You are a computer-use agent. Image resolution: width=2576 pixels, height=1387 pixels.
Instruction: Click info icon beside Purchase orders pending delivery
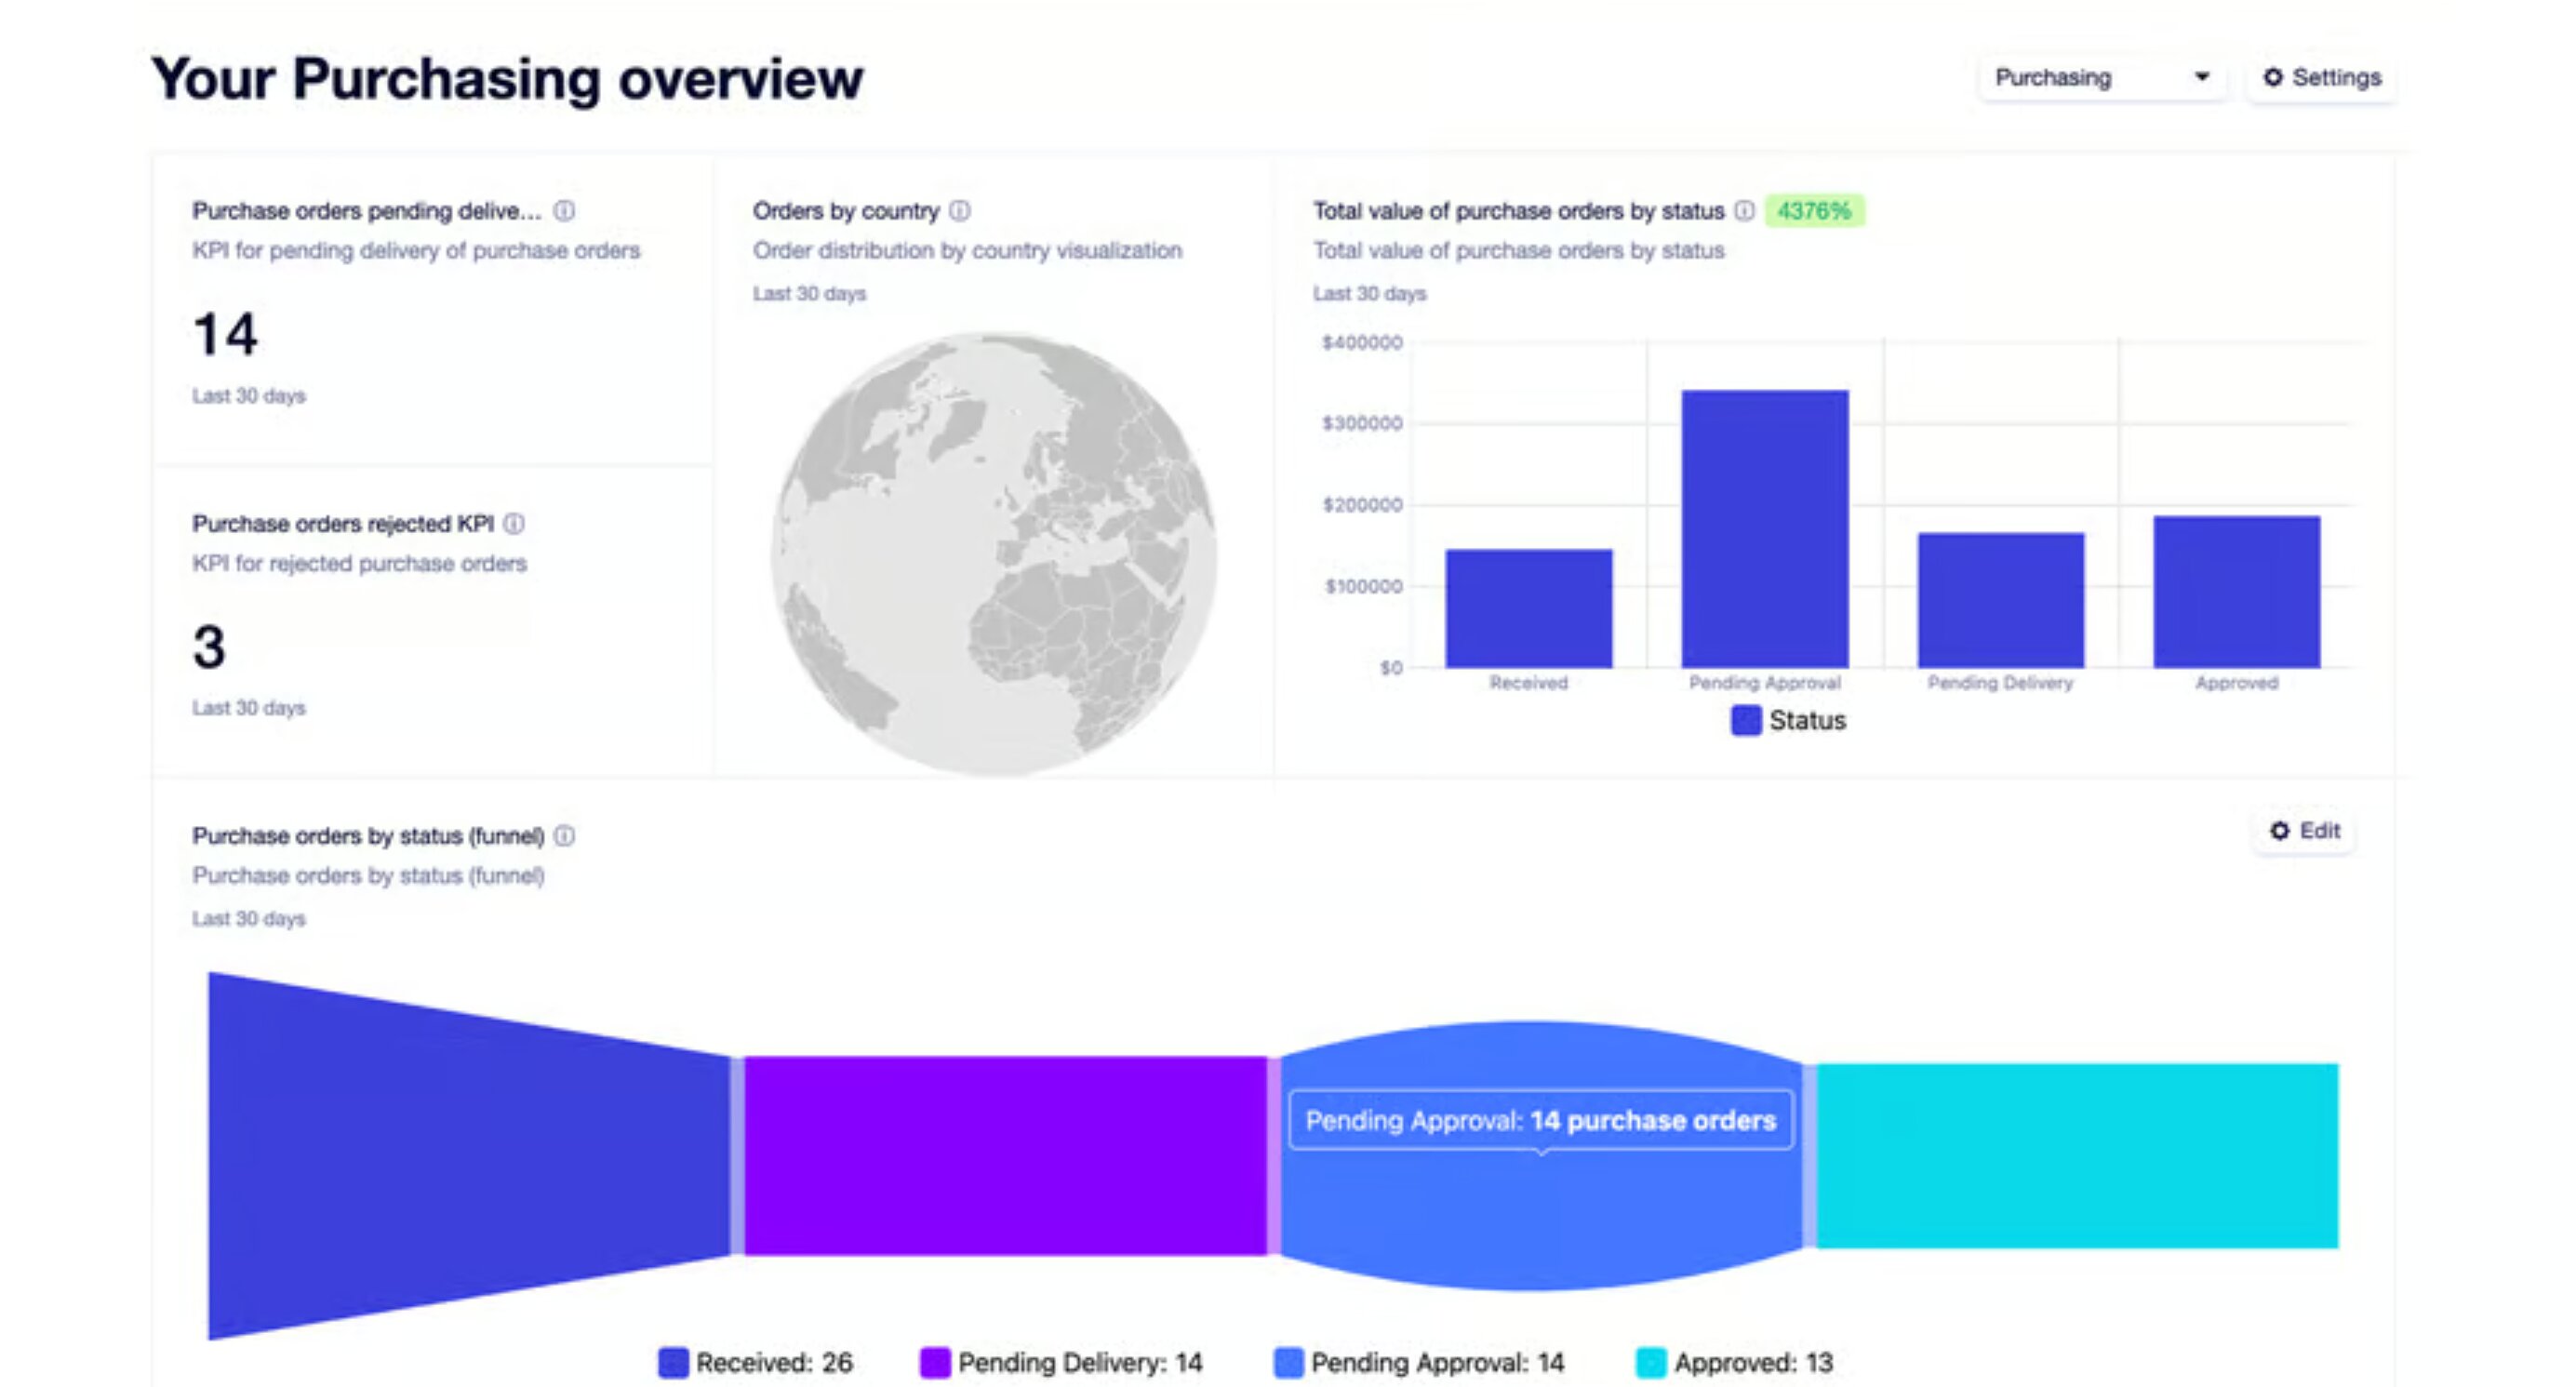564,211
